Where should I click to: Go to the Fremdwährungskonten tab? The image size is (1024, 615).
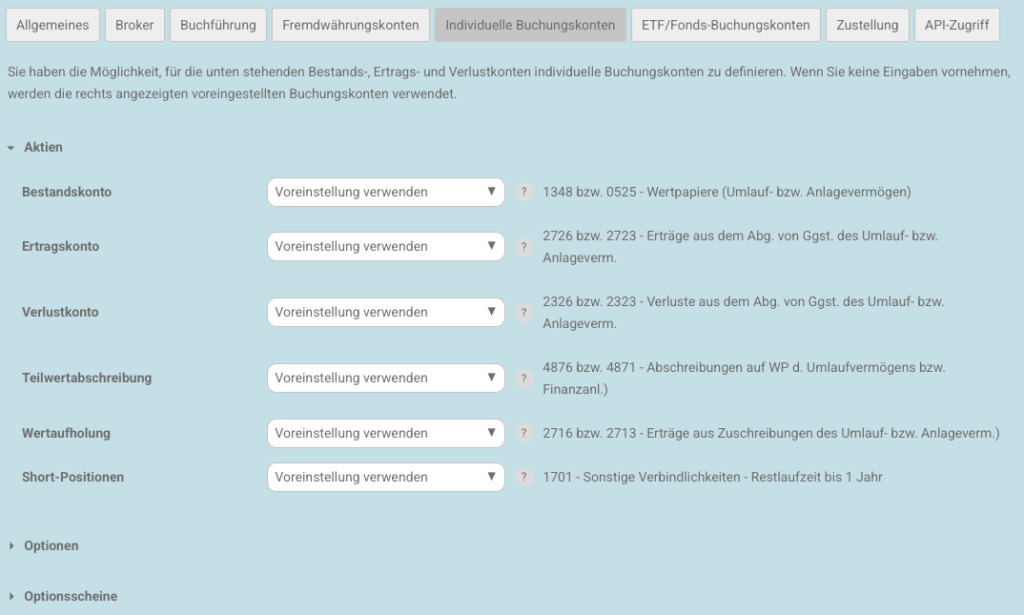350,24
